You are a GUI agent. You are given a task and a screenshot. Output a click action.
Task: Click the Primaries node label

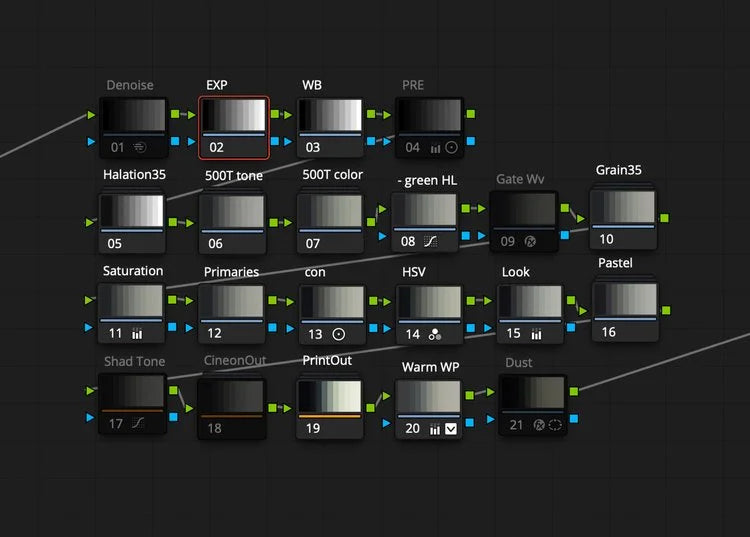point(232,272)
